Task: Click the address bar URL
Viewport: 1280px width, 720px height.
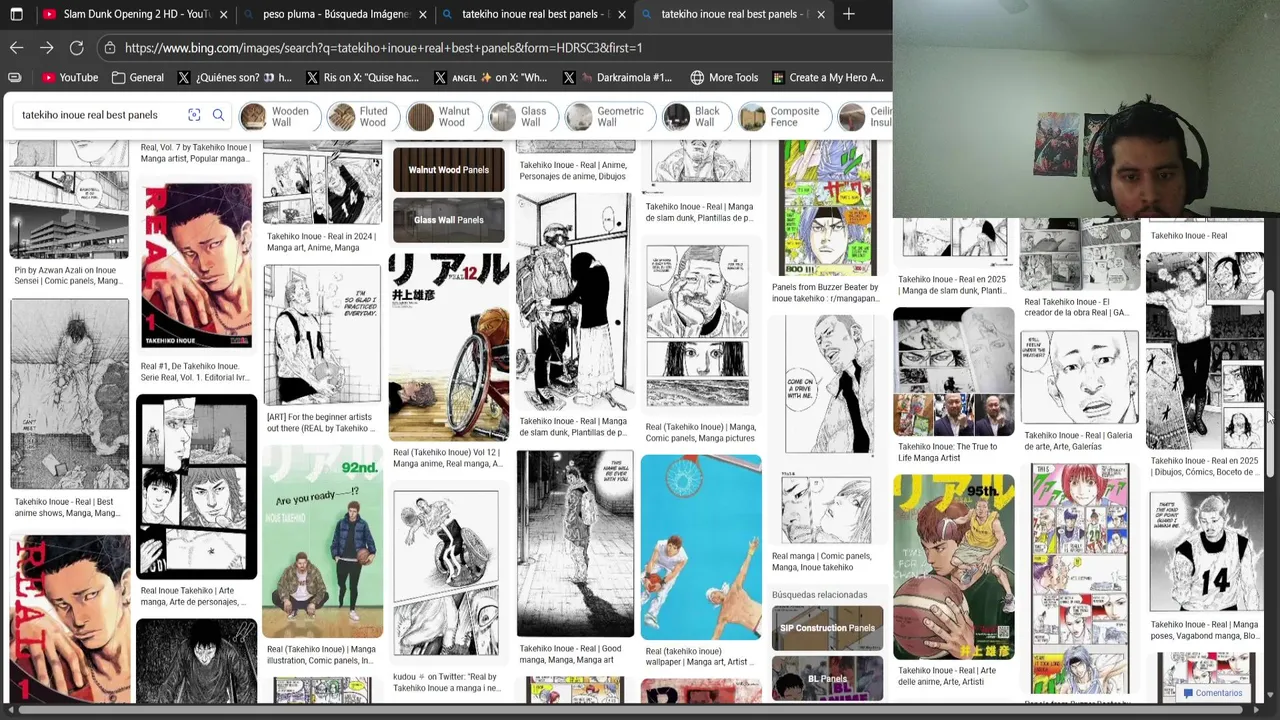Action: [x=383, y=47]
